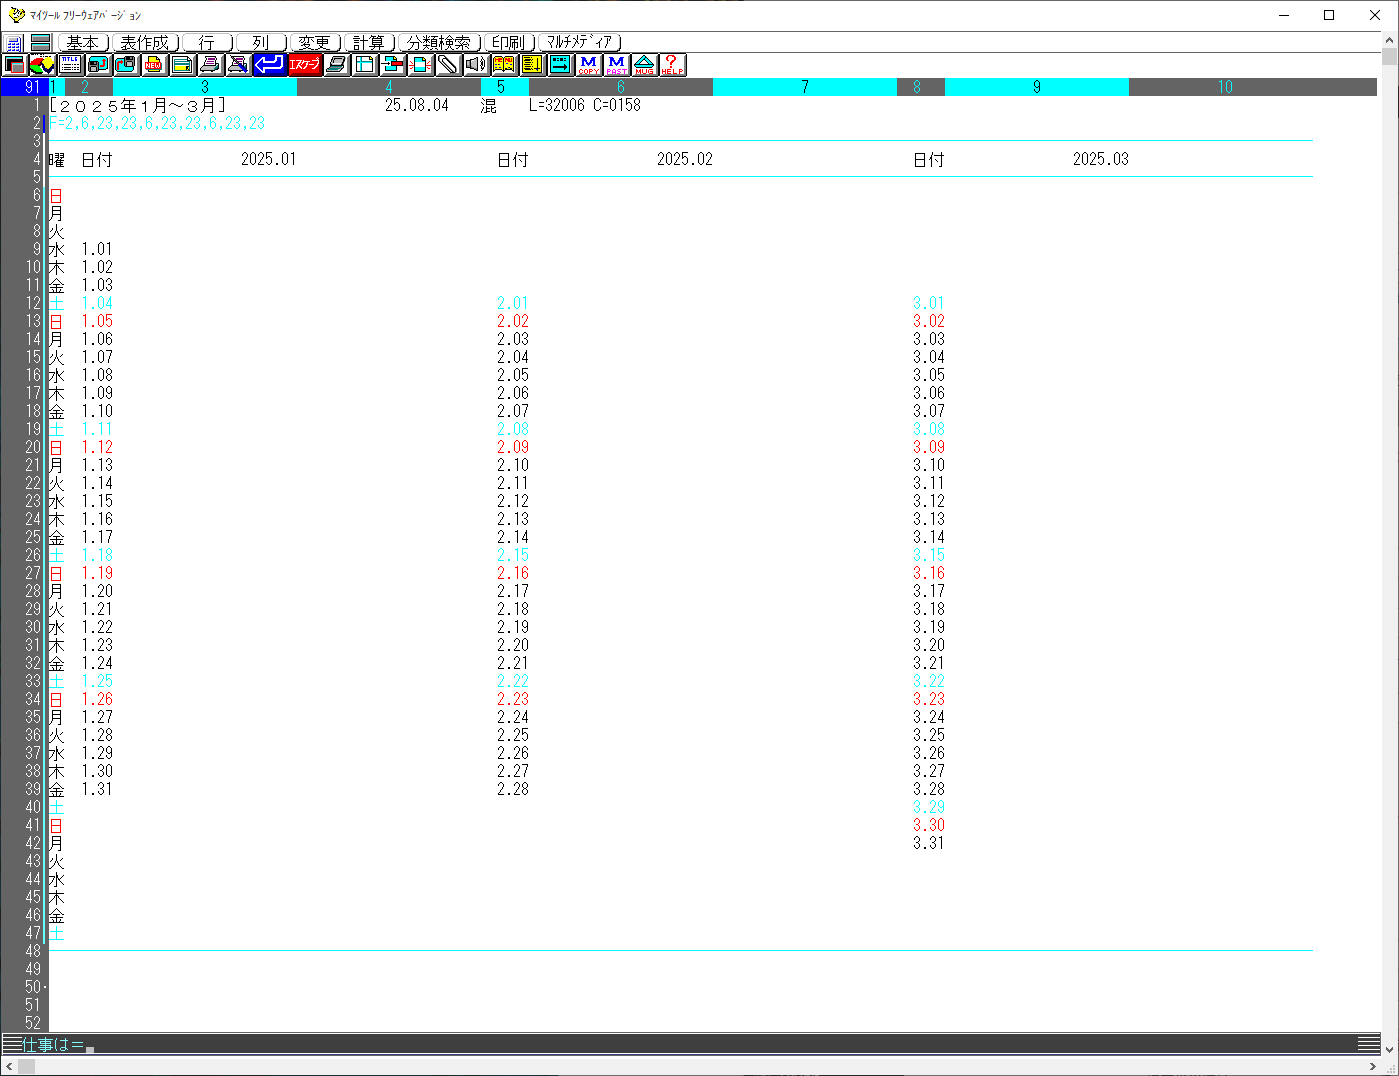
Task: Click the red エスケープ button
Action: tap(305, 65)
